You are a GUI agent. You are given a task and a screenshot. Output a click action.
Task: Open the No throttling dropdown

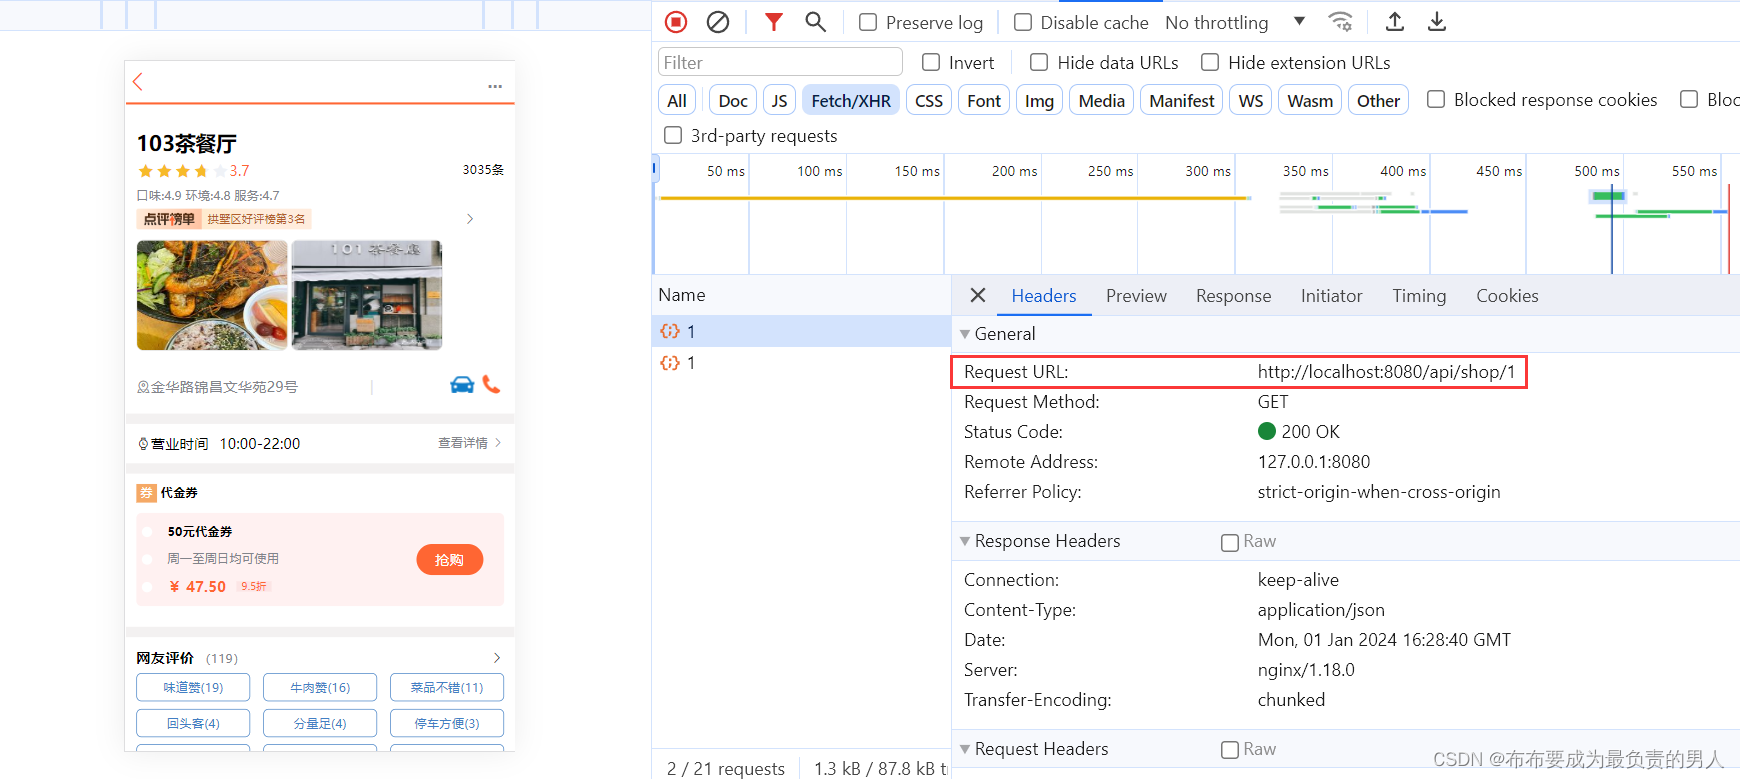tap(1236, 22)
